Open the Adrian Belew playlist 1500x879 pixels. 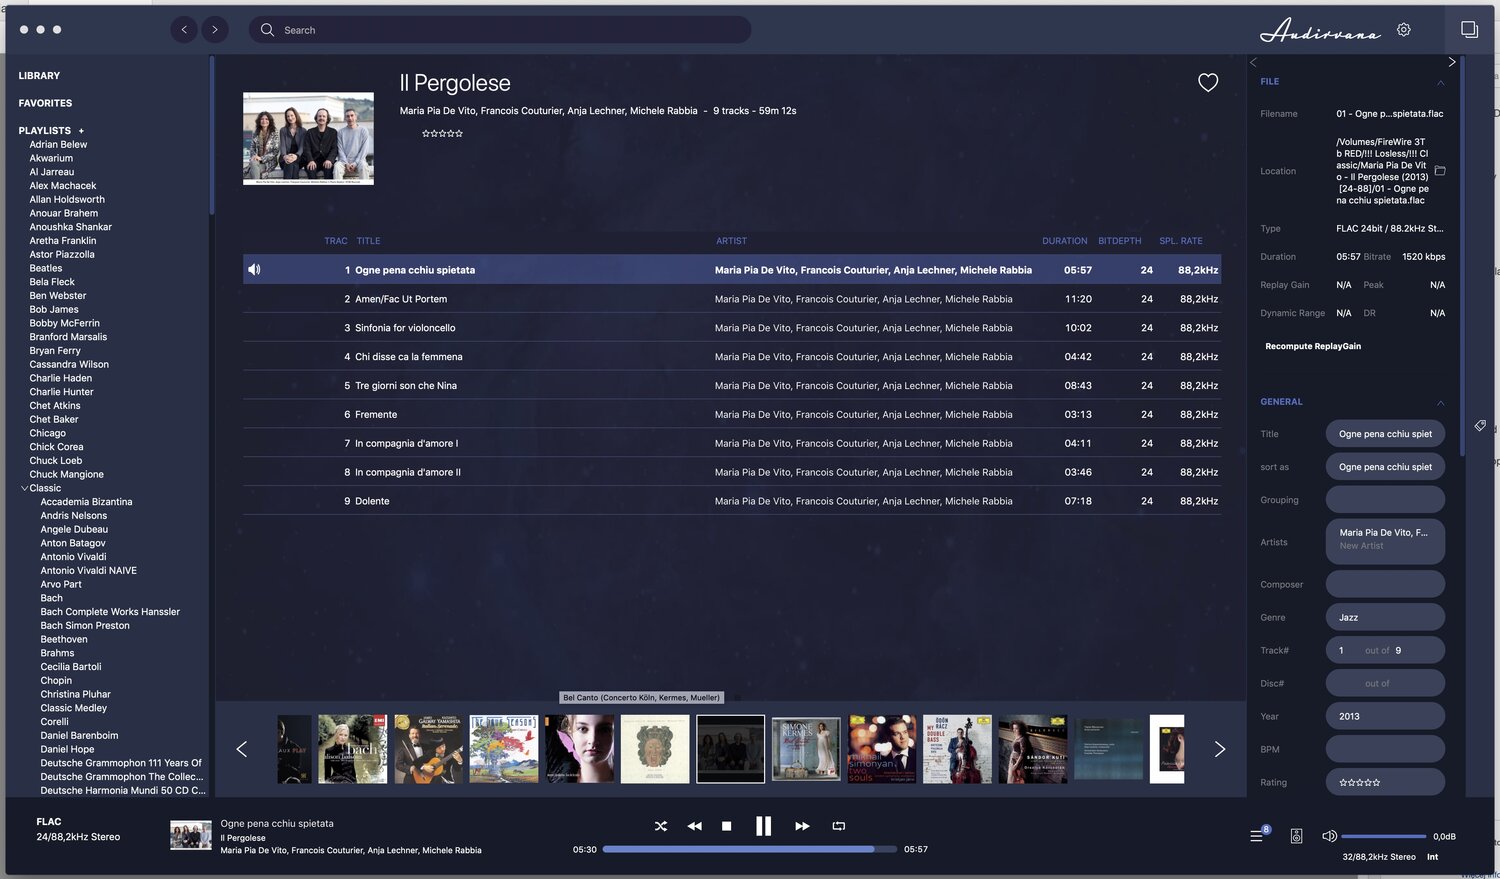coord(58,145)
